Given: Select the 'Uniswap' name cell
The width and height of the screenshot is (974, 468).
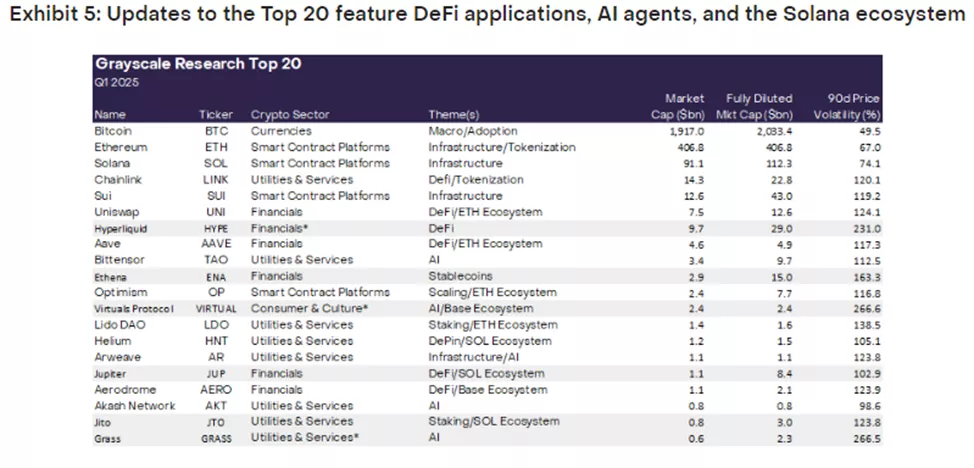Looking at the screenshot, I should (117, 212).
